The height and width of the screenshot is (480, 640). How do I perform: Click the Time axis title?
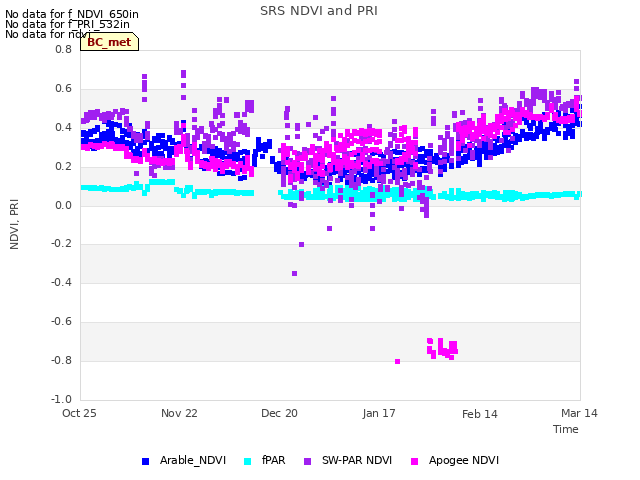pos(566,429)
